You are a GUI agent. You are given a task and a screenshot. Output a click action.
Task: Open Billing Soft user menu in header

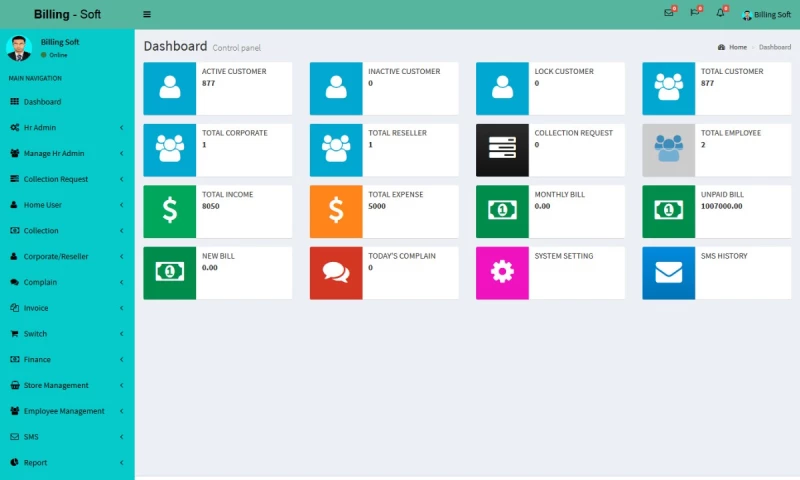pyautogui.click(x=766, y=15)
